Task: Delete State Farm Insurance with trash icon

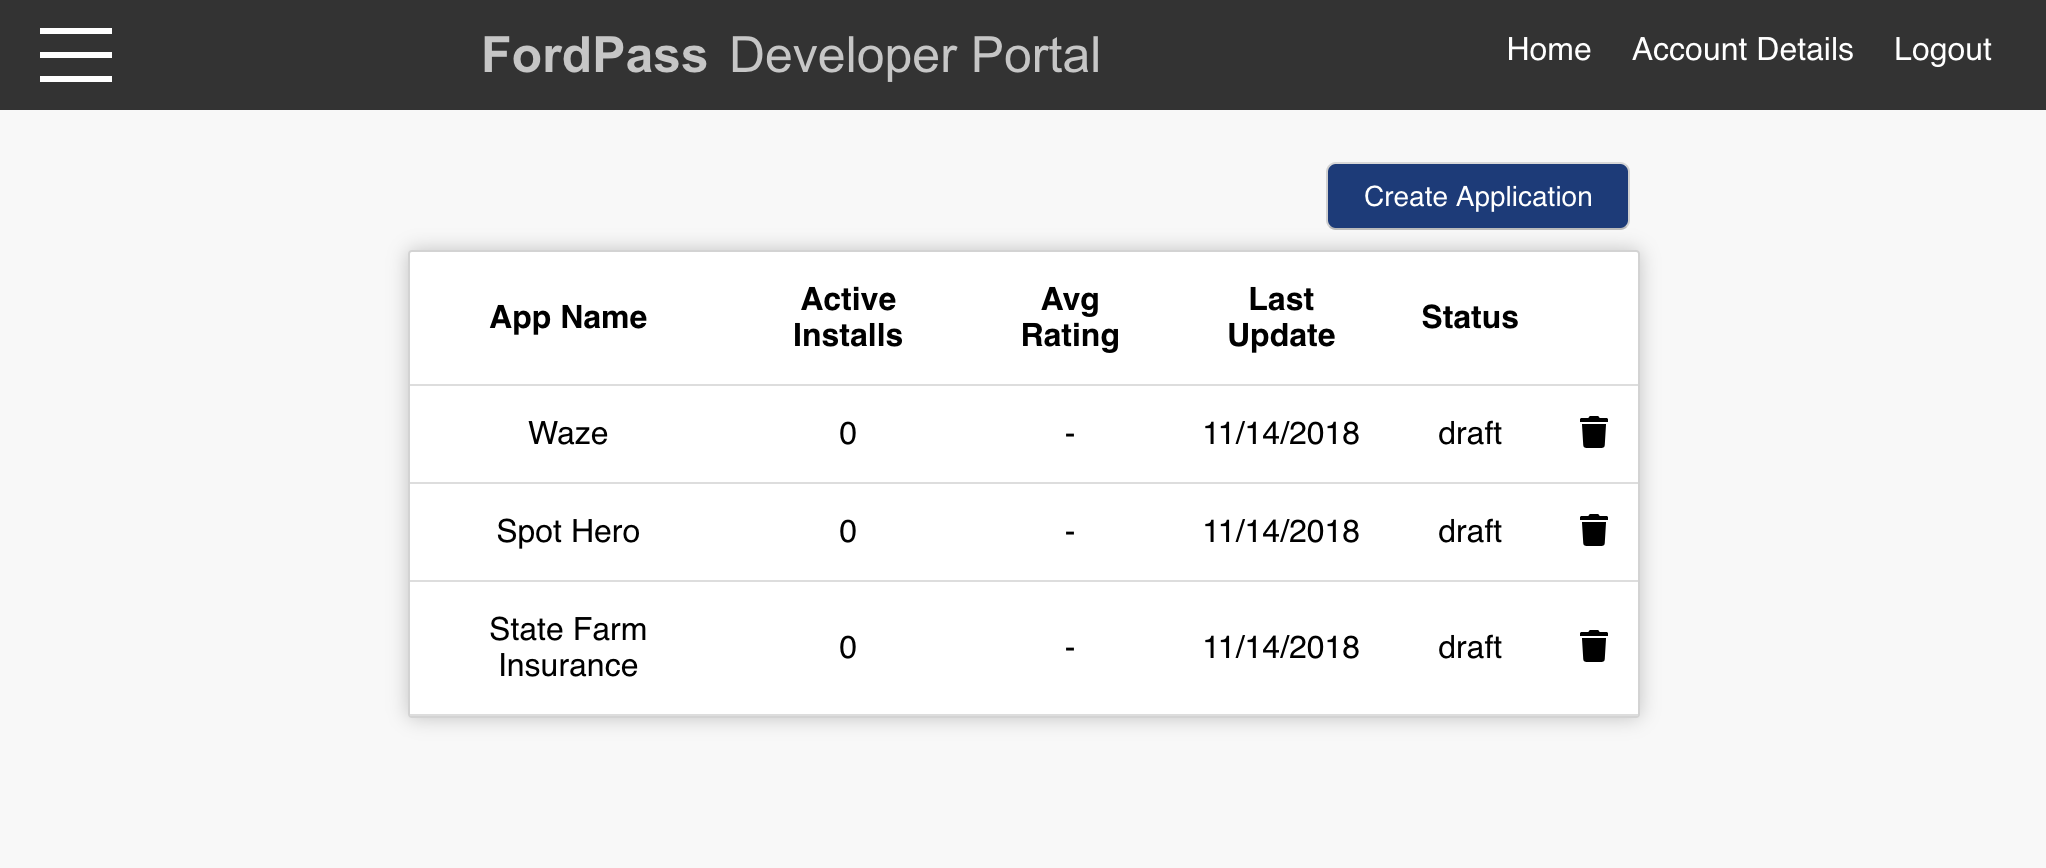Action: pyautogui.click(x=1593, y=646)
